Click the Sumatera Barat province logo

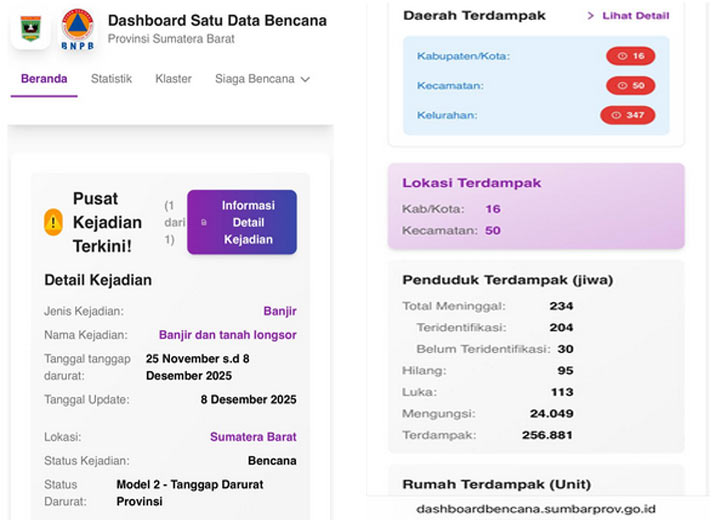coord(30,28)
